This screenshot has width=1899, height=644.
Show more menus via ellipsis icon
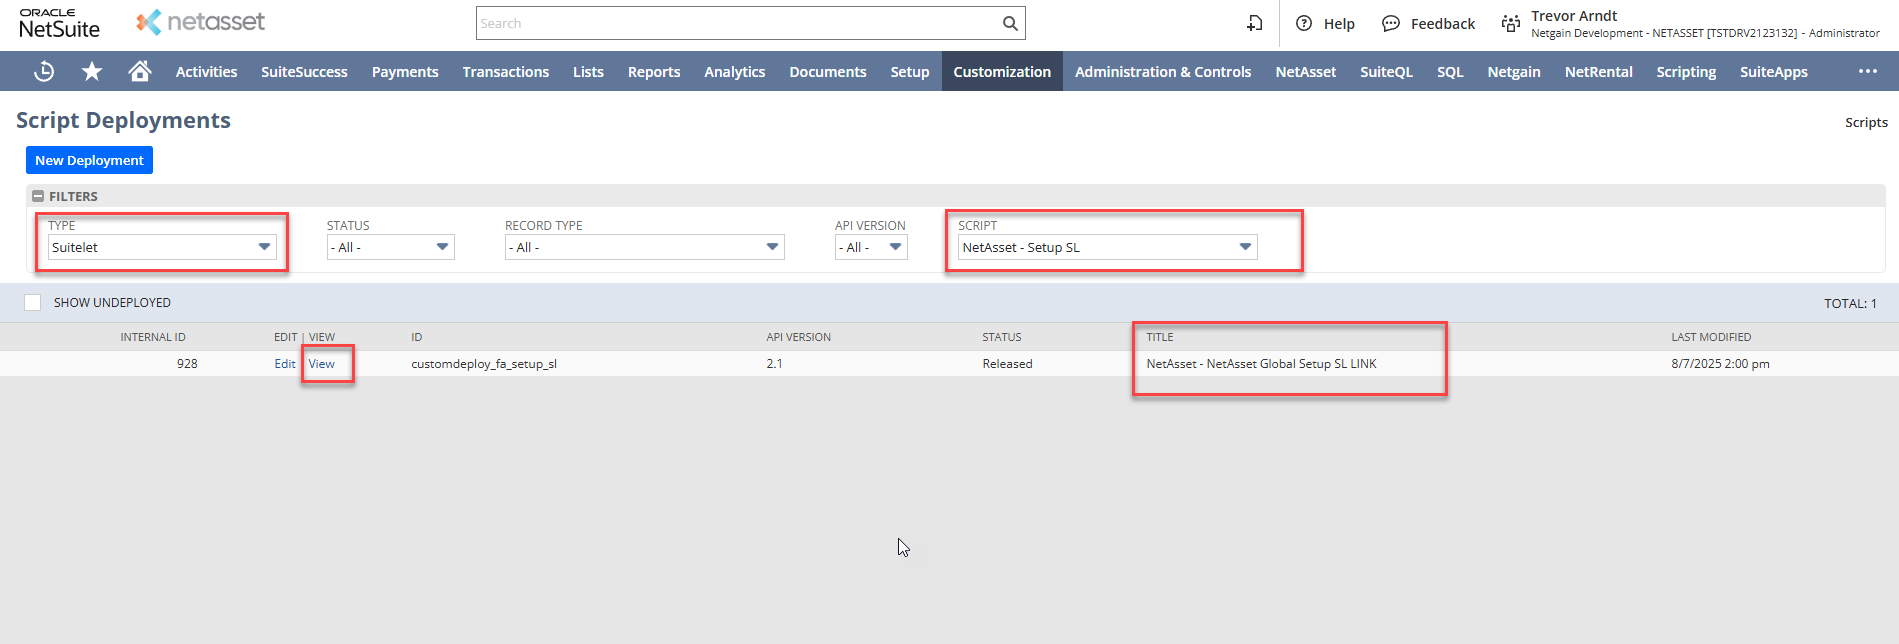pyautogui.click(x=1868, y=71)
